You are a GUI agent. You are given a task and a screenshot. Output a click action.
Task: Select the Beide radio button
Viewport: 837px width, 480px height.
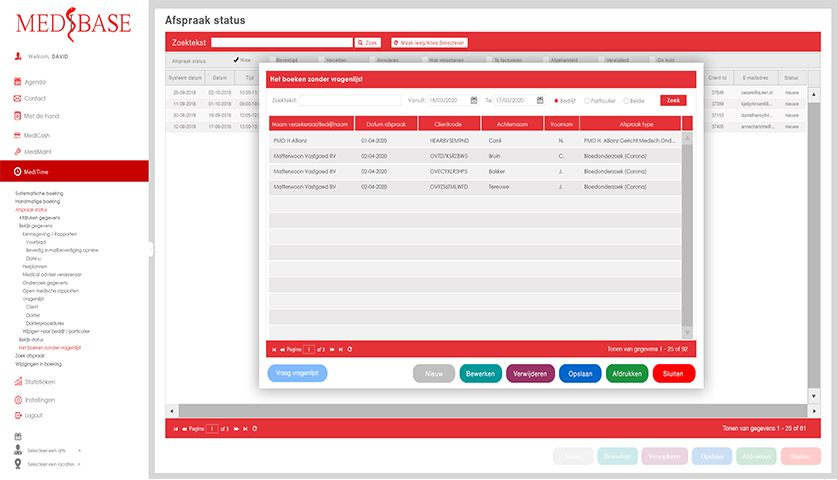(626, 100)
